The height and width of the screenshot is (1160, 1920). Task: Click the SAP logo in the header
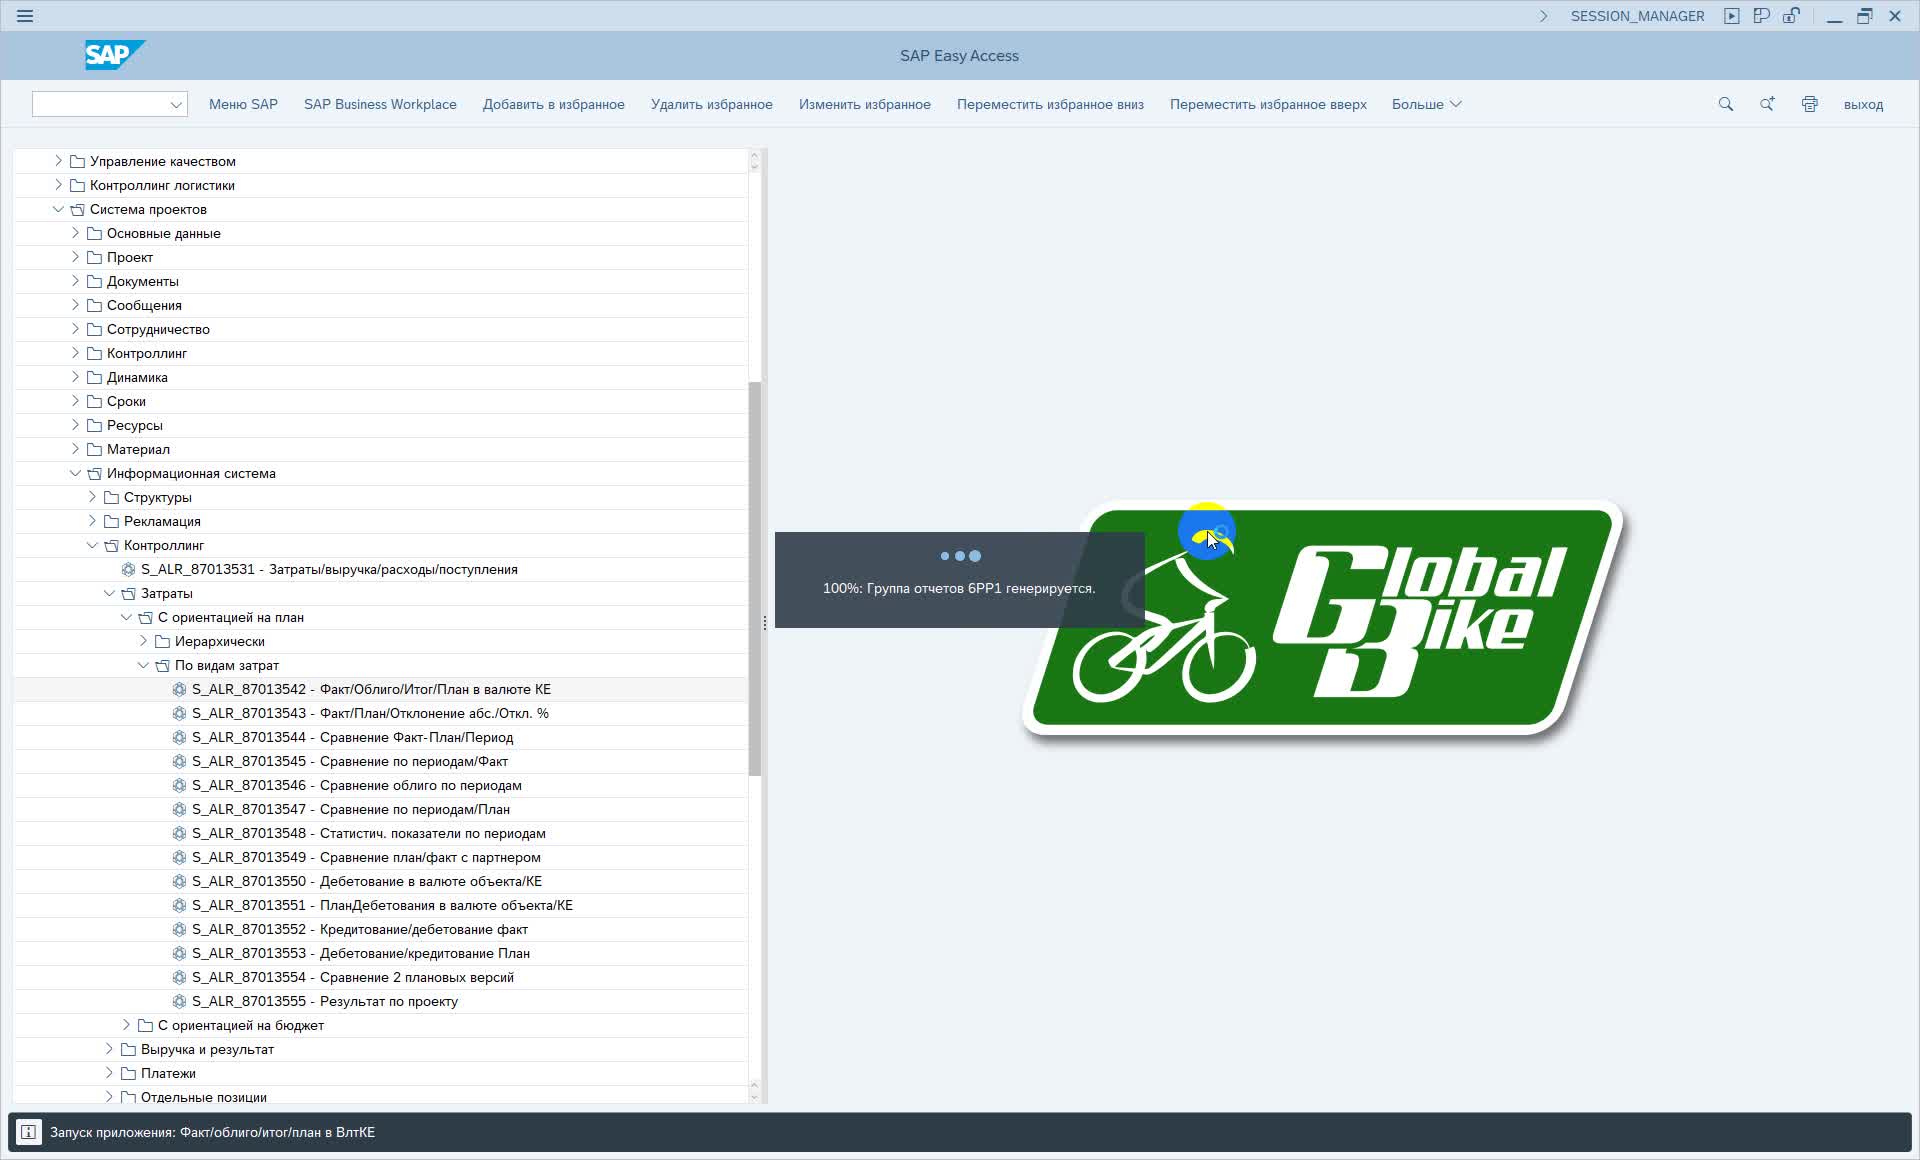click(114, 55)
